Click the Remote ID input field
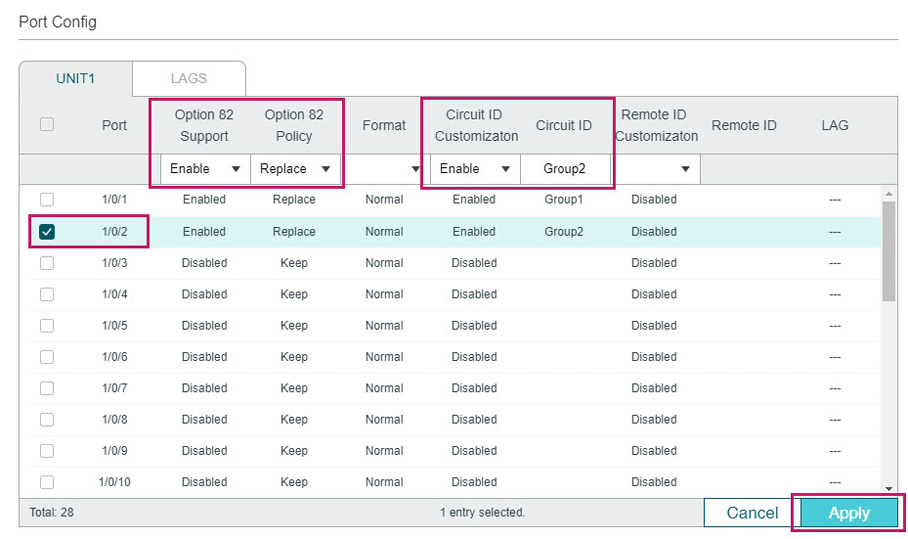Screen dimensions: 908x539 [743, 169]
